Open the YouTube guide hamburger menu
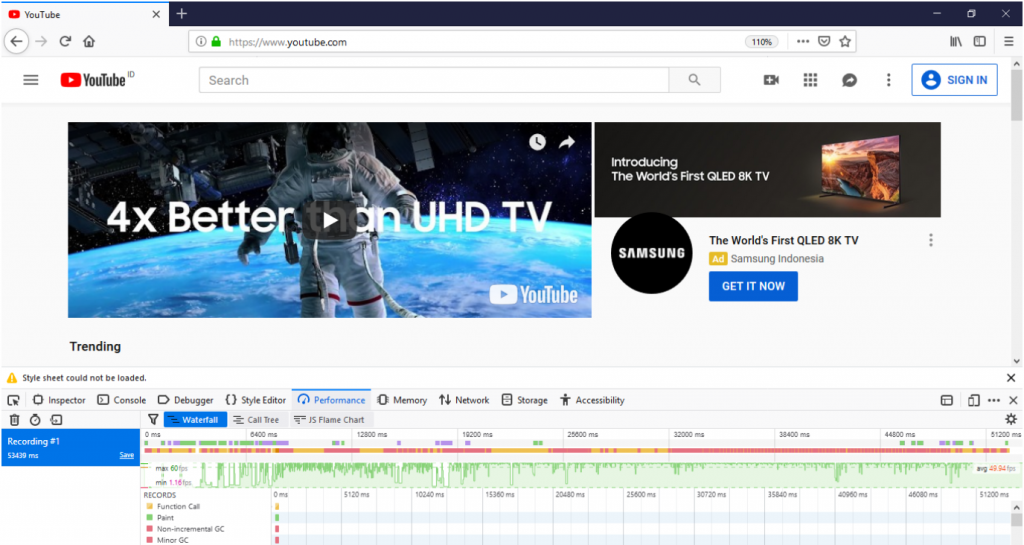This screenshot has width=1024, height=545. coord(31,80)
